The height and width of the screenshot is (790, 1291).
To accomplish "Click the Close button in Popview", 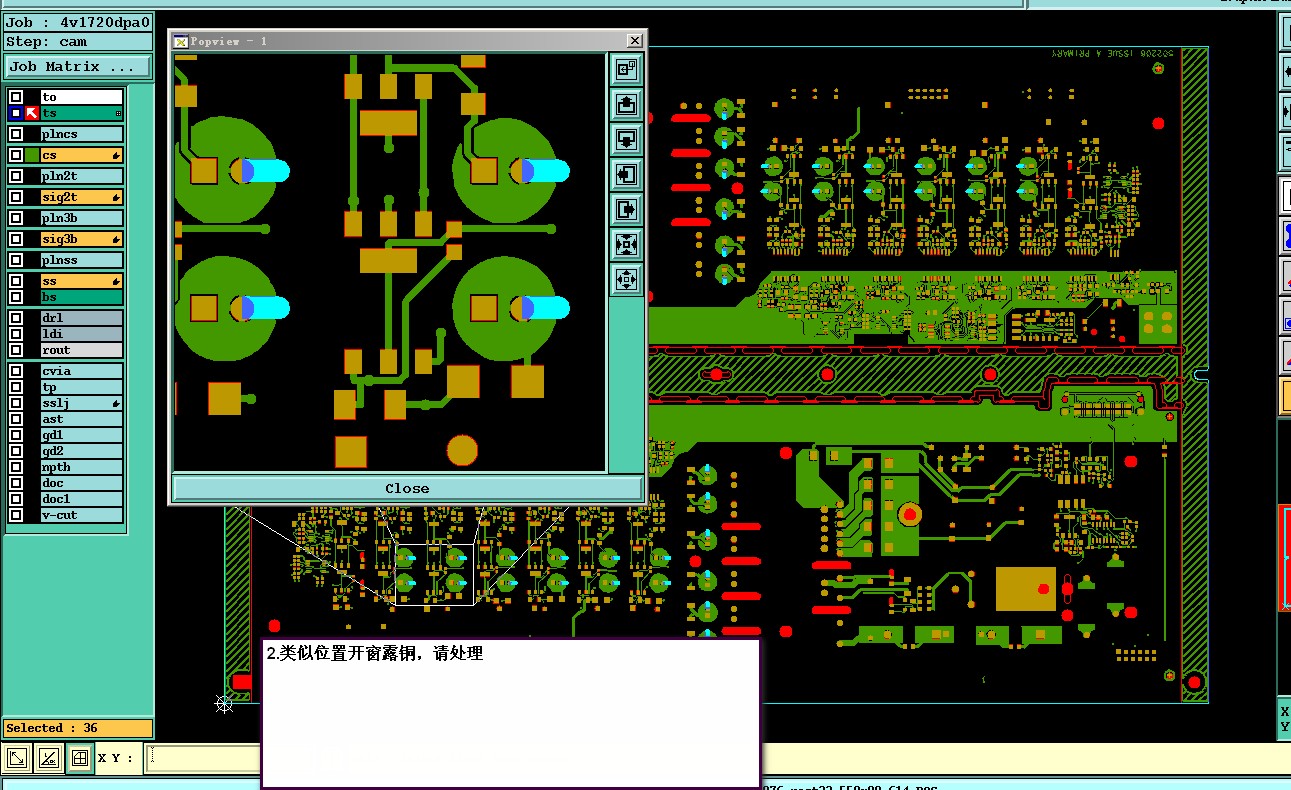I will coord(407,488).
